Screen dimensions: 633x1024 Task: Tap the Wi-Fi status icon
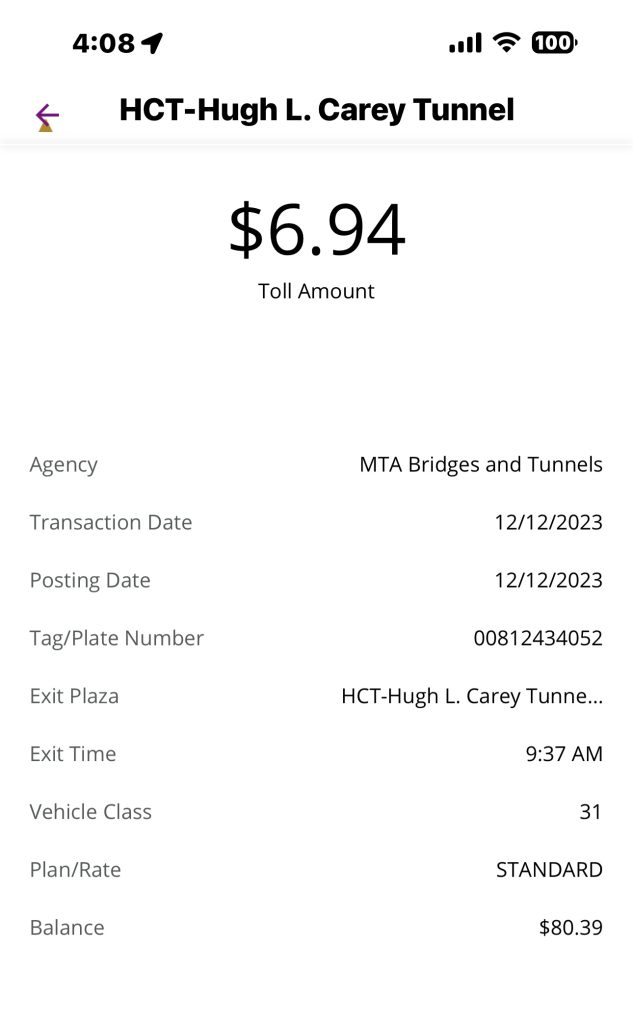click(x=507, y=43)
